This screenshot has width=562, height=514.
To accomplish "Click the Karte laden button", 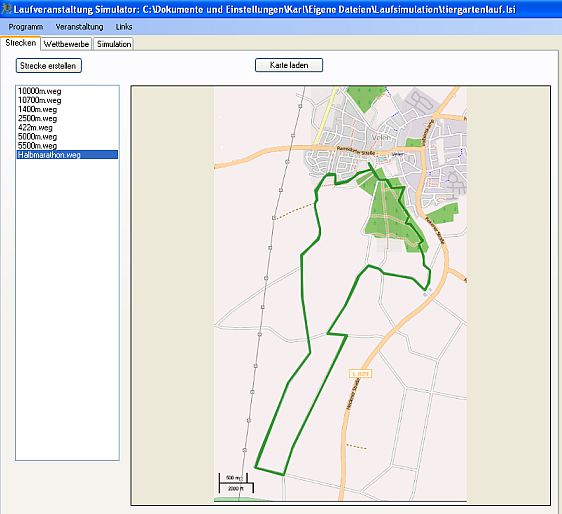I will [x=289, y=65].
